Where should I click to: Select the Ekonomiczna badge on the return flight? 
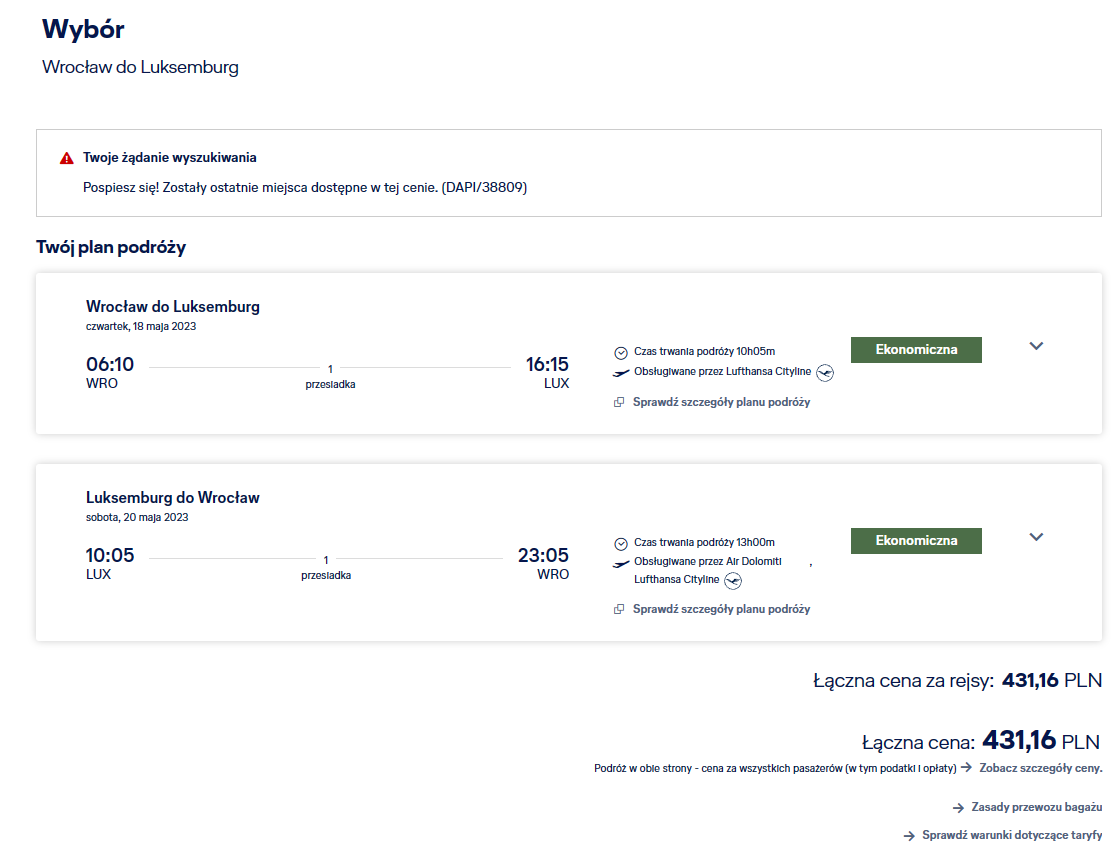pyautogui.click(x=916, y=541)
